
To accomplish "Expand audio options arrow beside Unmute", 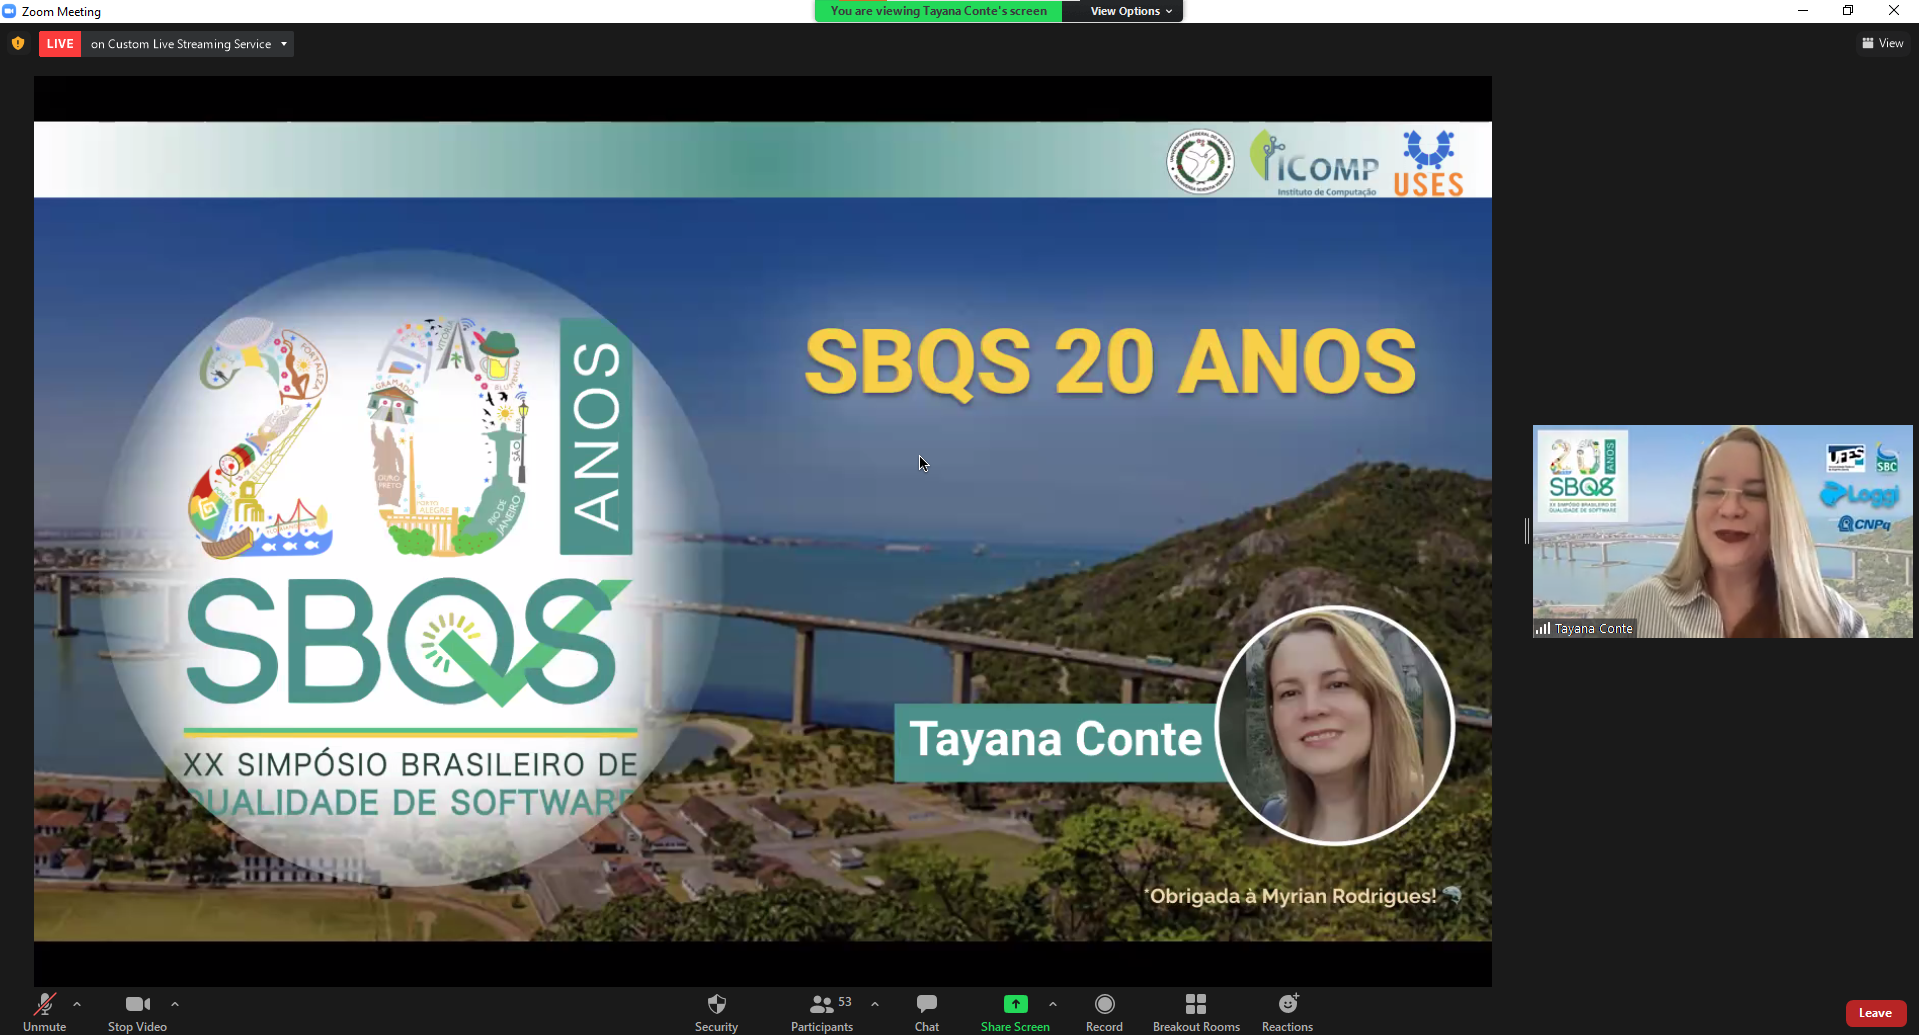I will [x=77, y=1004].
